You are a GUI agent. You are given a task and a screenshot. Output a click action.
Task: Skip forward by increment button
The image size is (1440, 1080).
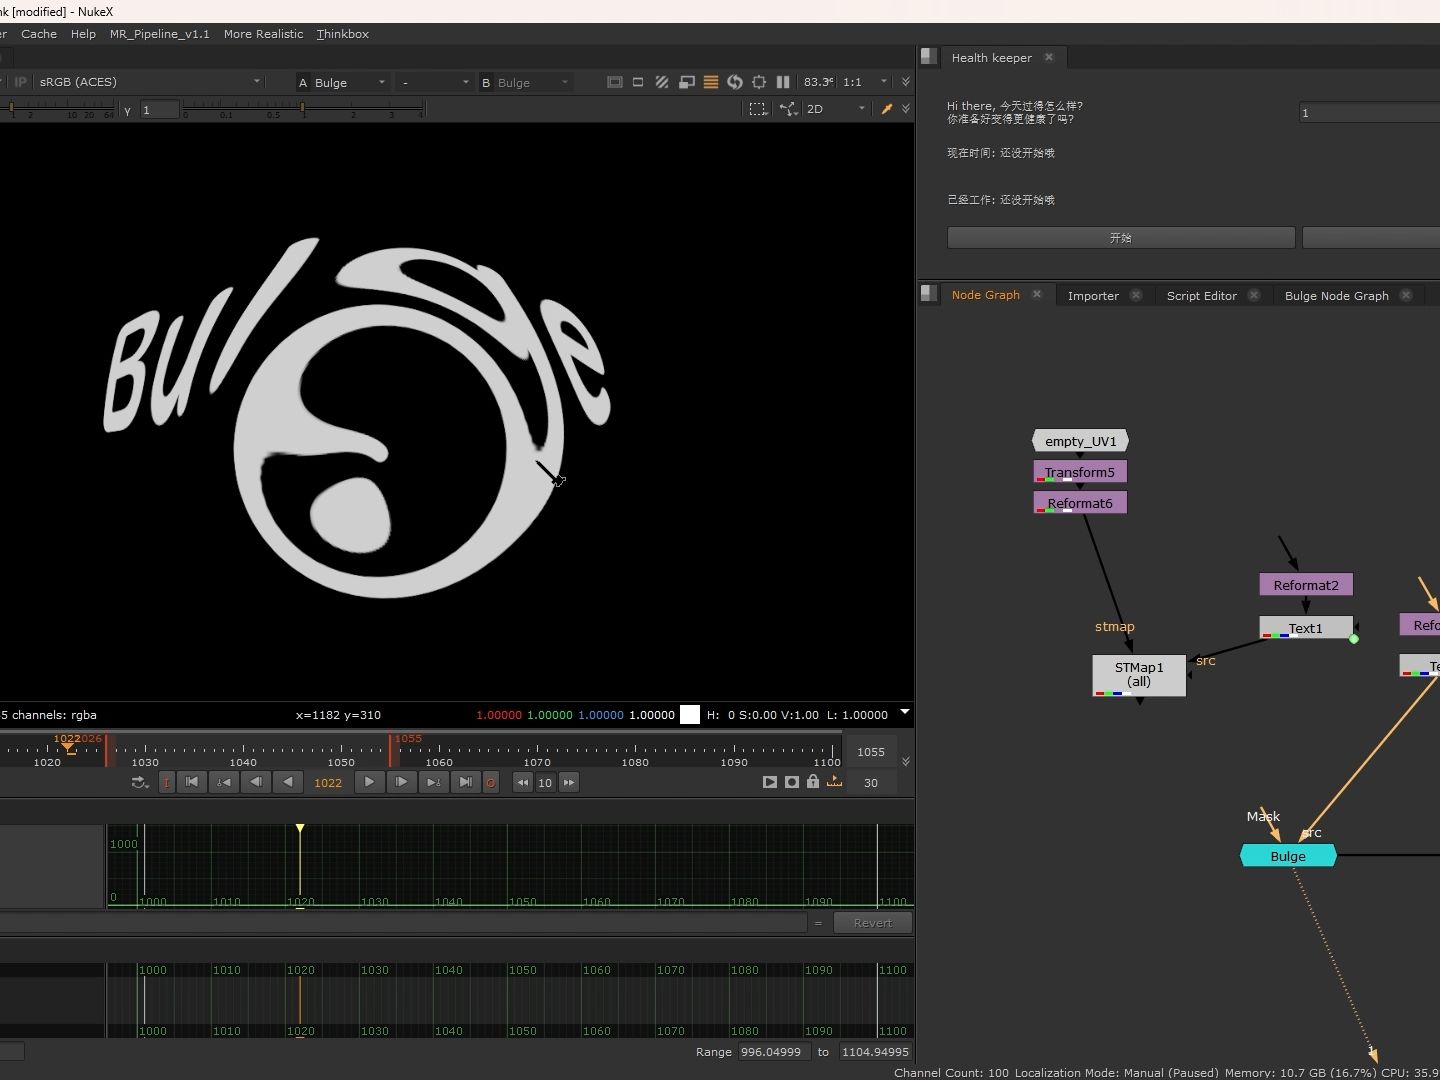pos(569,783)
